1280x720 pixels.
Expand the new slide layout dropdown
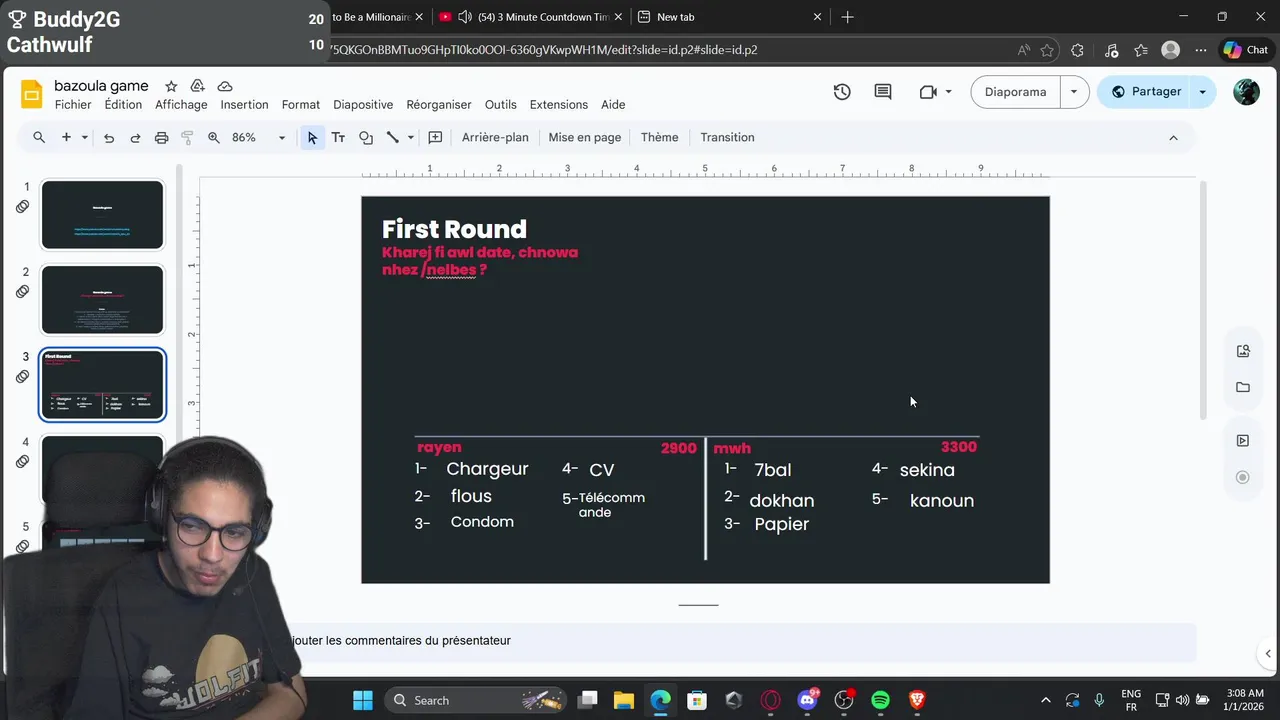click(x=85, y=137)
